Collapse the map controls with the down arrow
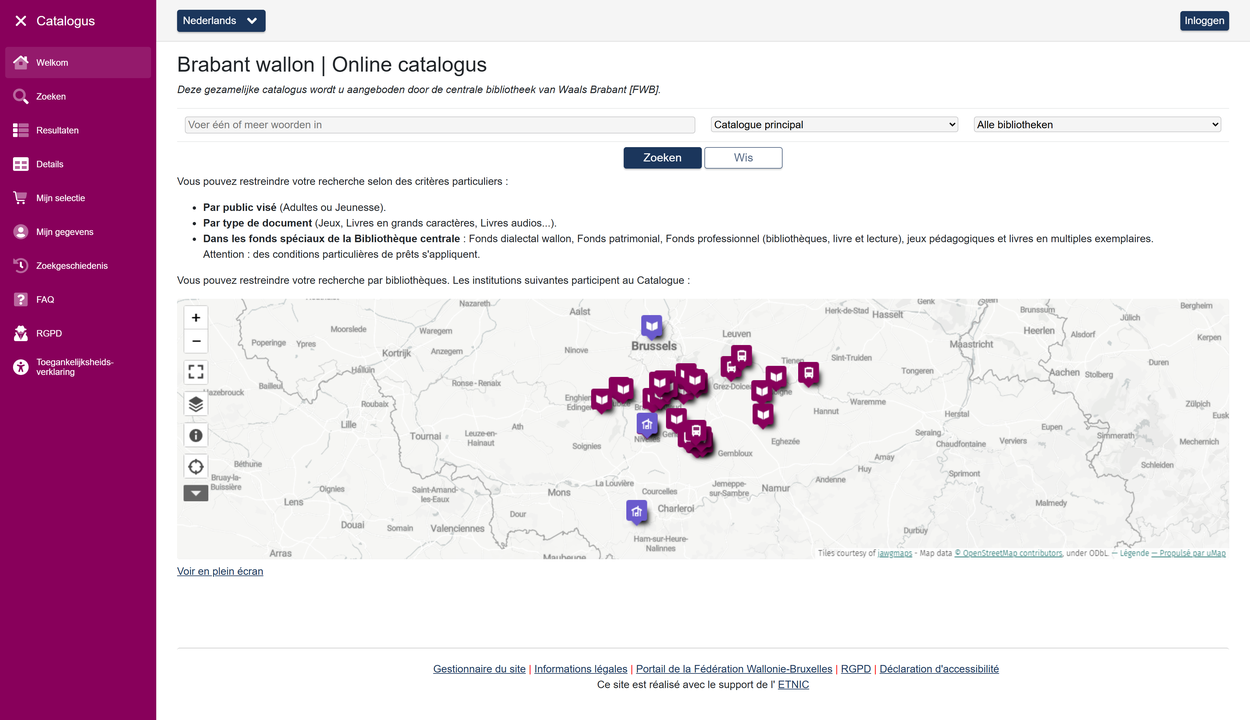Viewport: 1250px width, 720px height. [196, 493]
